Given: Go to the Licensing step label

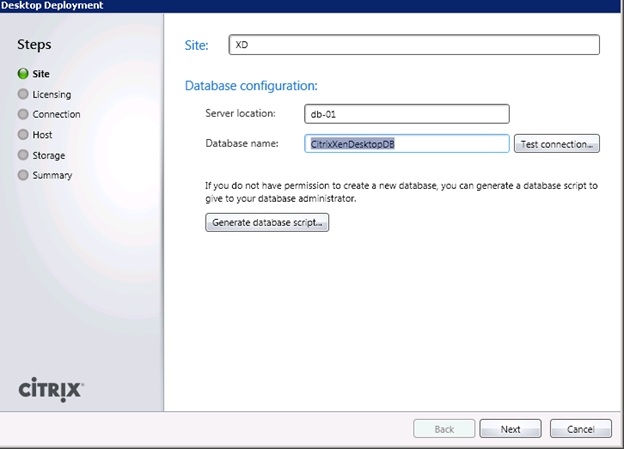Looking at the screenshot, I should pos(52,95).
